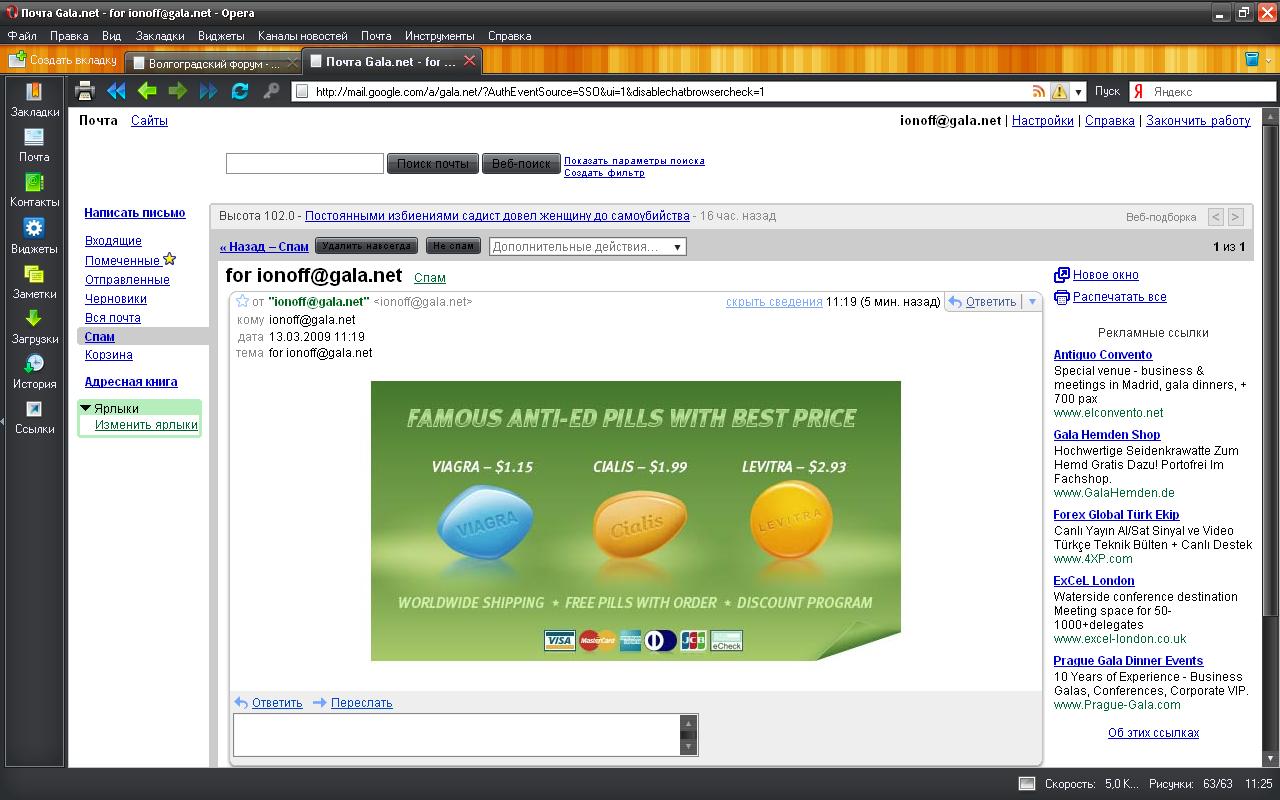Open the Инструменты menu

(x=440, y=36)
